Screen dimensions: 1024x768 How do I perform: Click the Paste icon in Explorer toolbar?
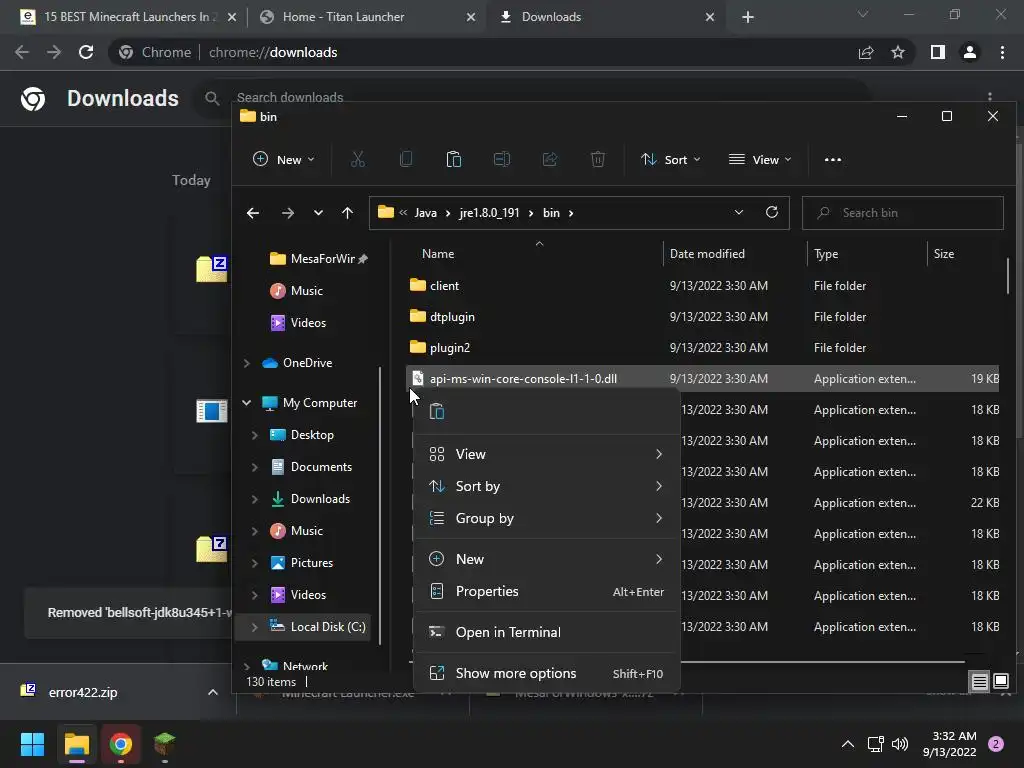[453, 159]
